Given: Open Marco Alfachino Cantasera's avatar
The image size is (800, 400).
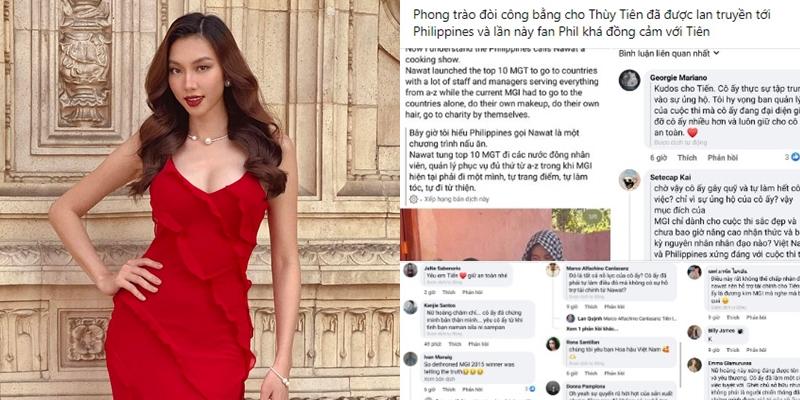Looking at the screenshot, I should 553,270.
